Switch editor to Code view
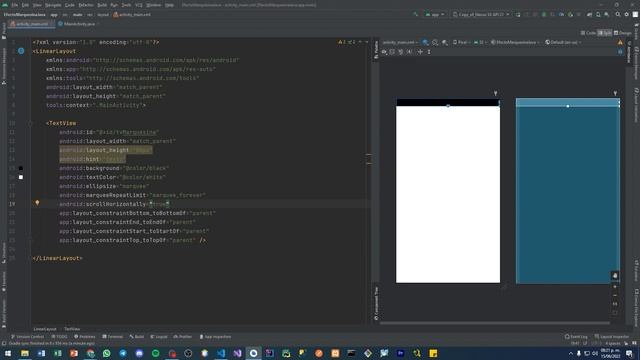 point(588,33)
